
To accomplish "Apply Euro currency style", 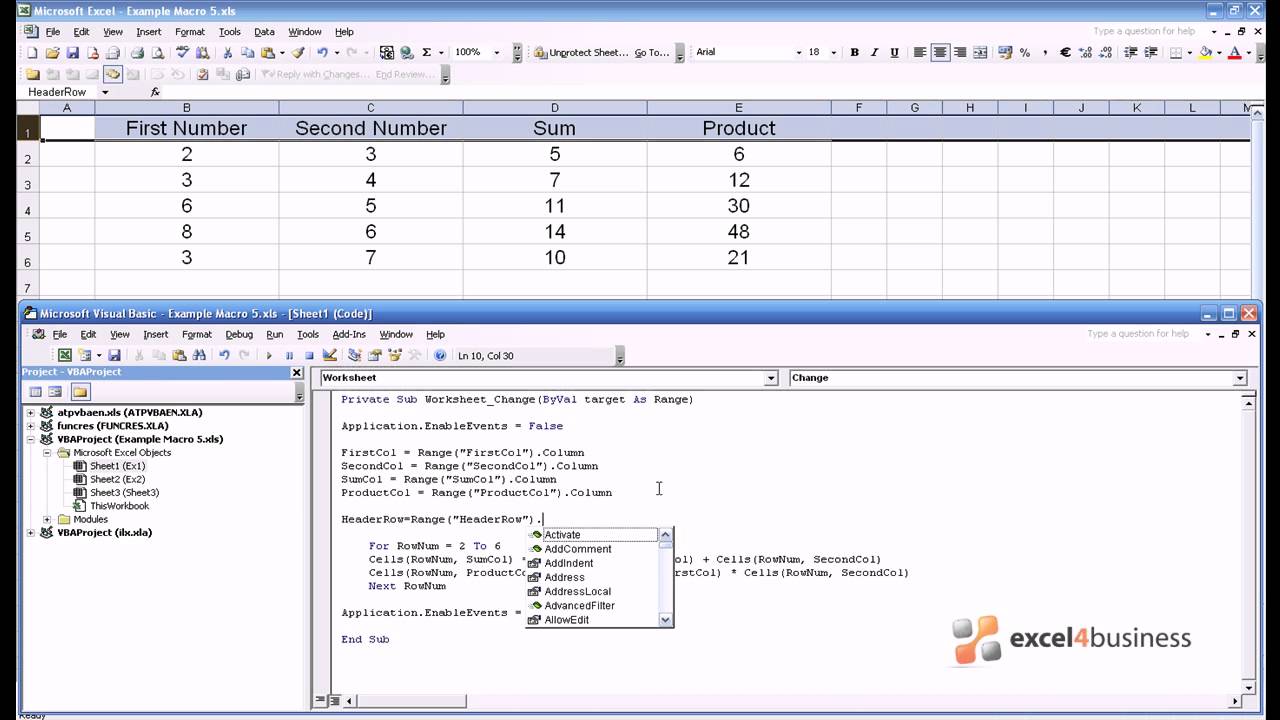I will pos(1065,52).
